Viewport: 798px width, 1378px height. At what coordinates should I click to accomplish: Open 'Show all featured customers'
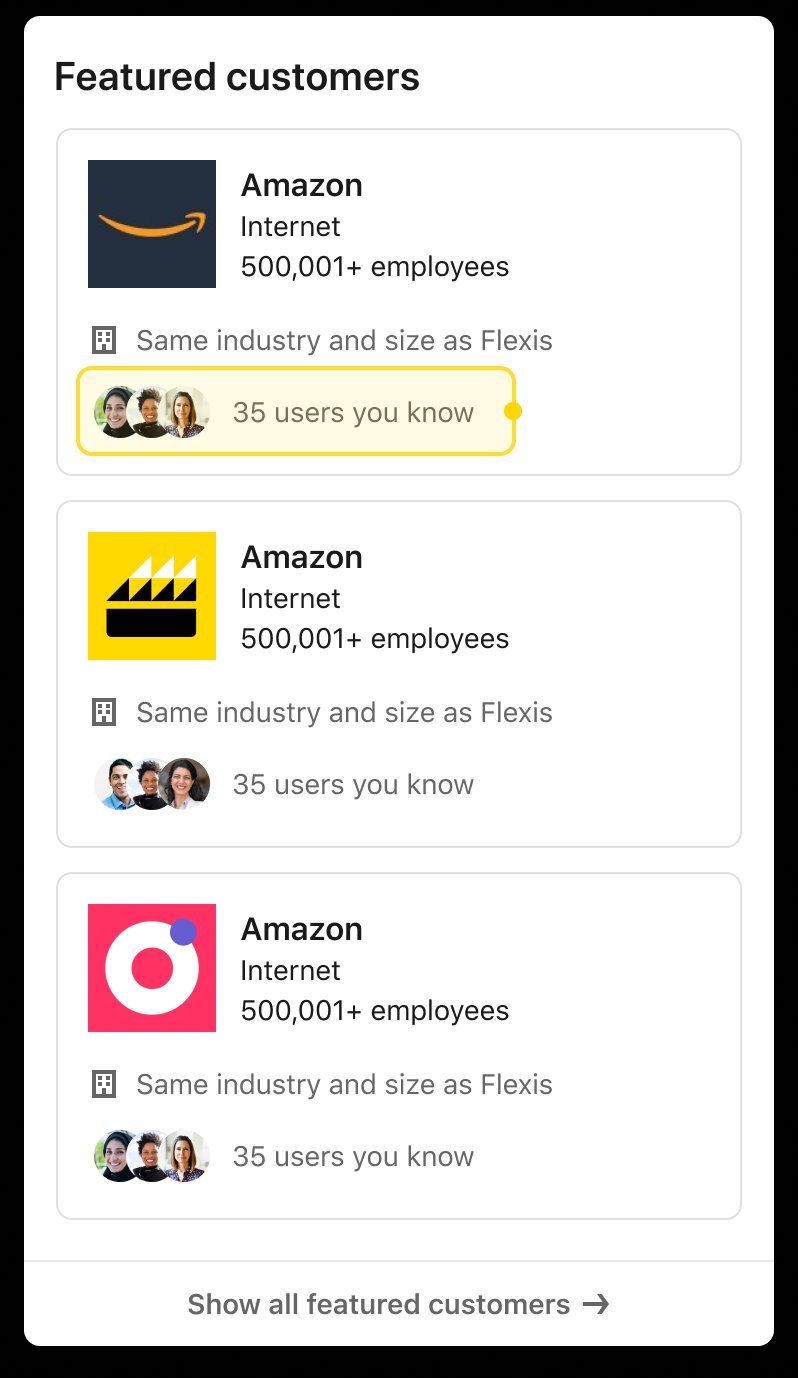(x=380, y=1303)
